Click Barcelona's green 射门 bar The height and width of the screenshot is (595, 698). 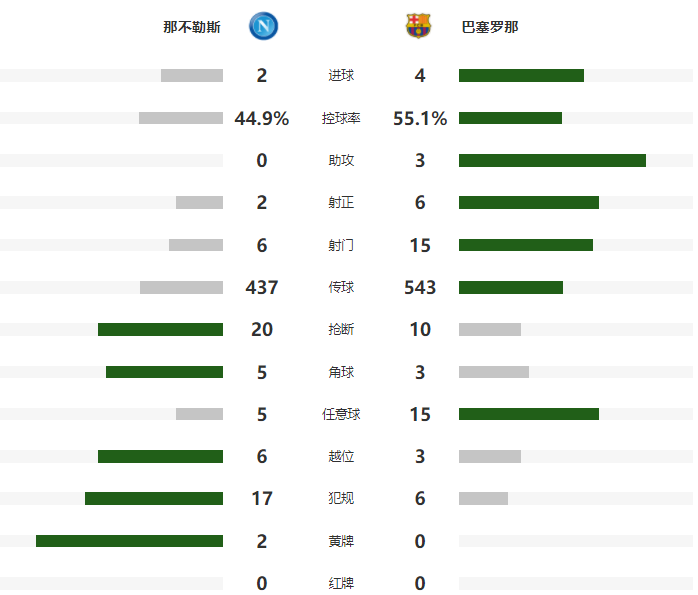pos(526,245)
